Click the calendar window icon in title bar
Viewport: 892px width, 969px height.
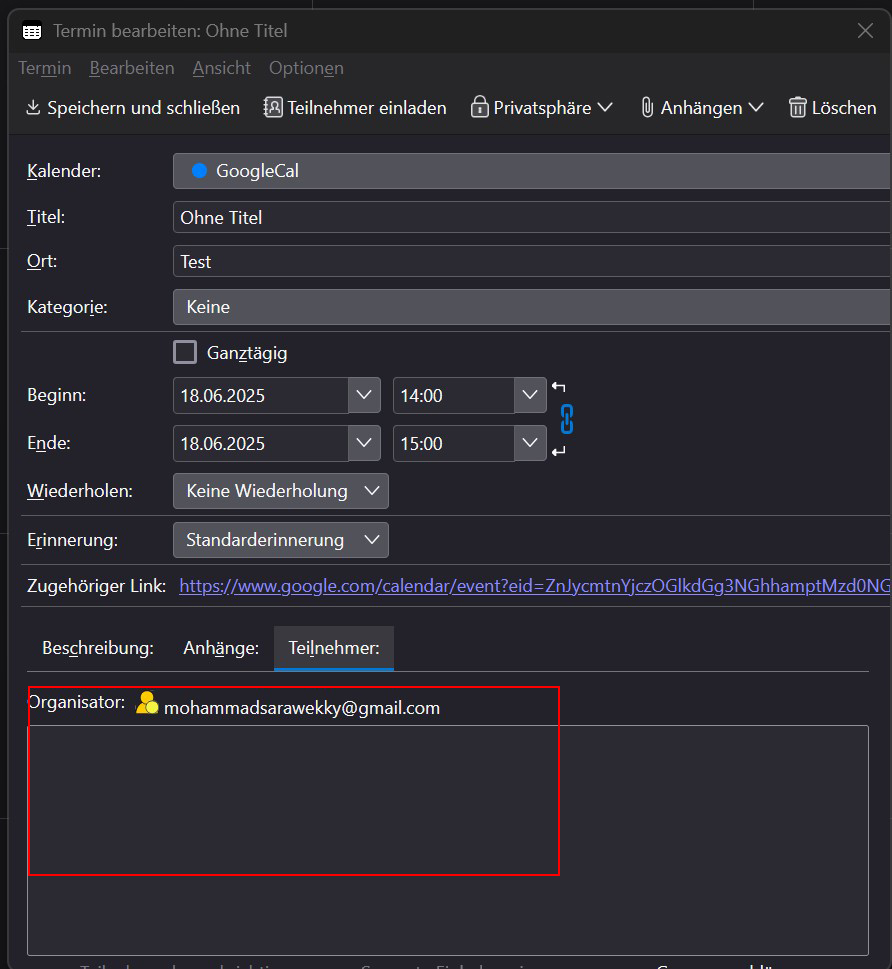(32, 31)
